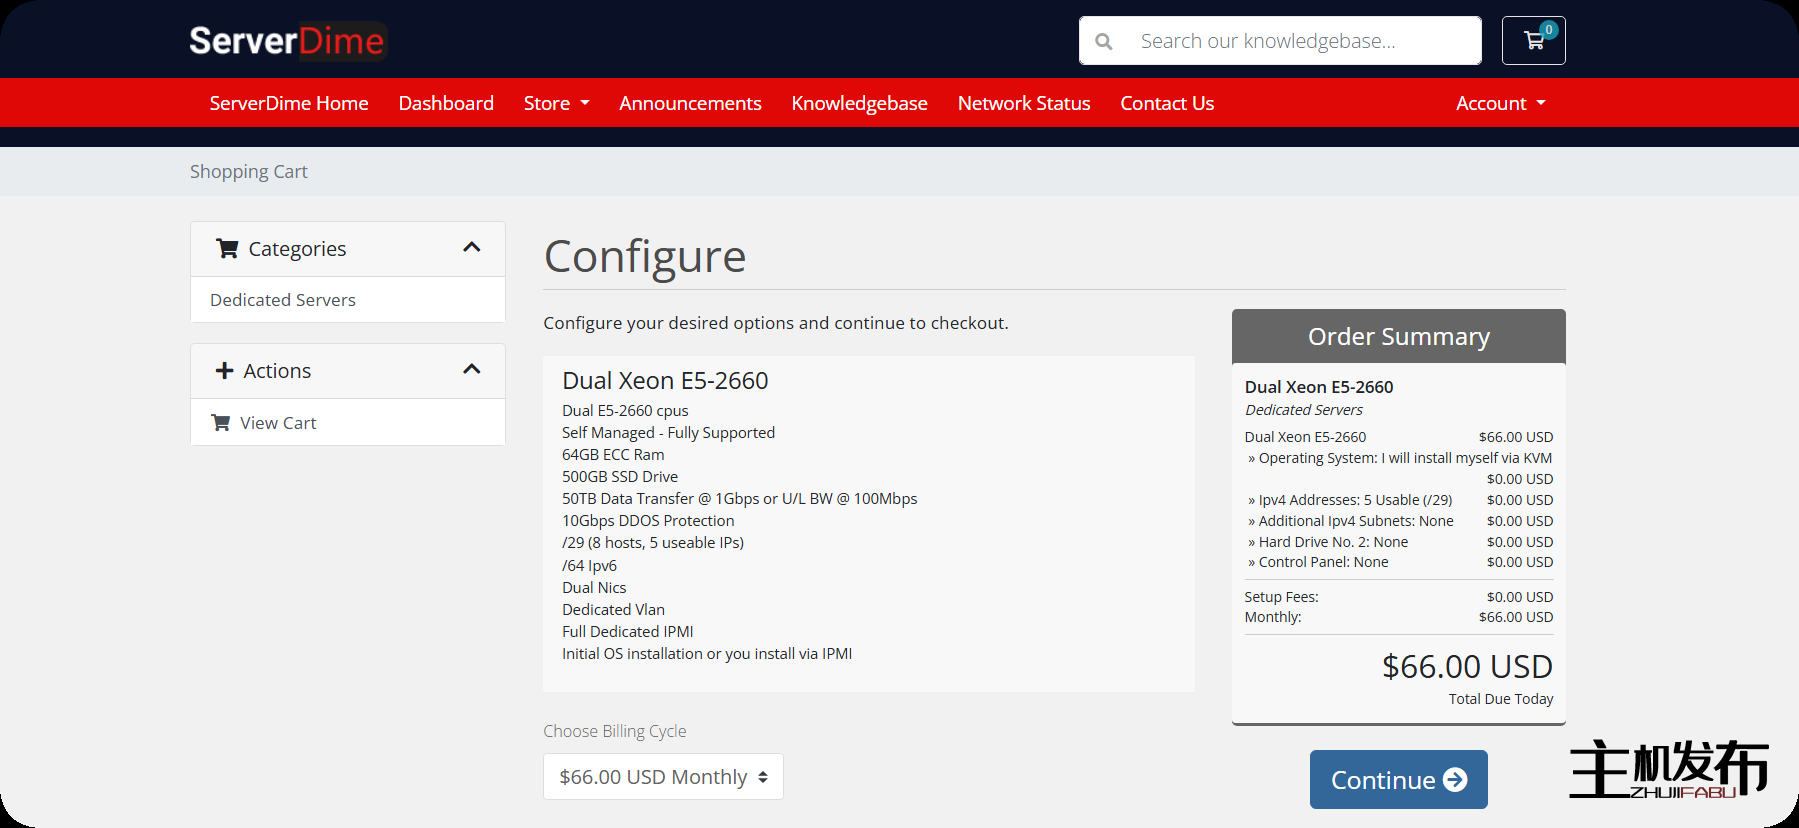Click the View Cart link

(278, 423)
